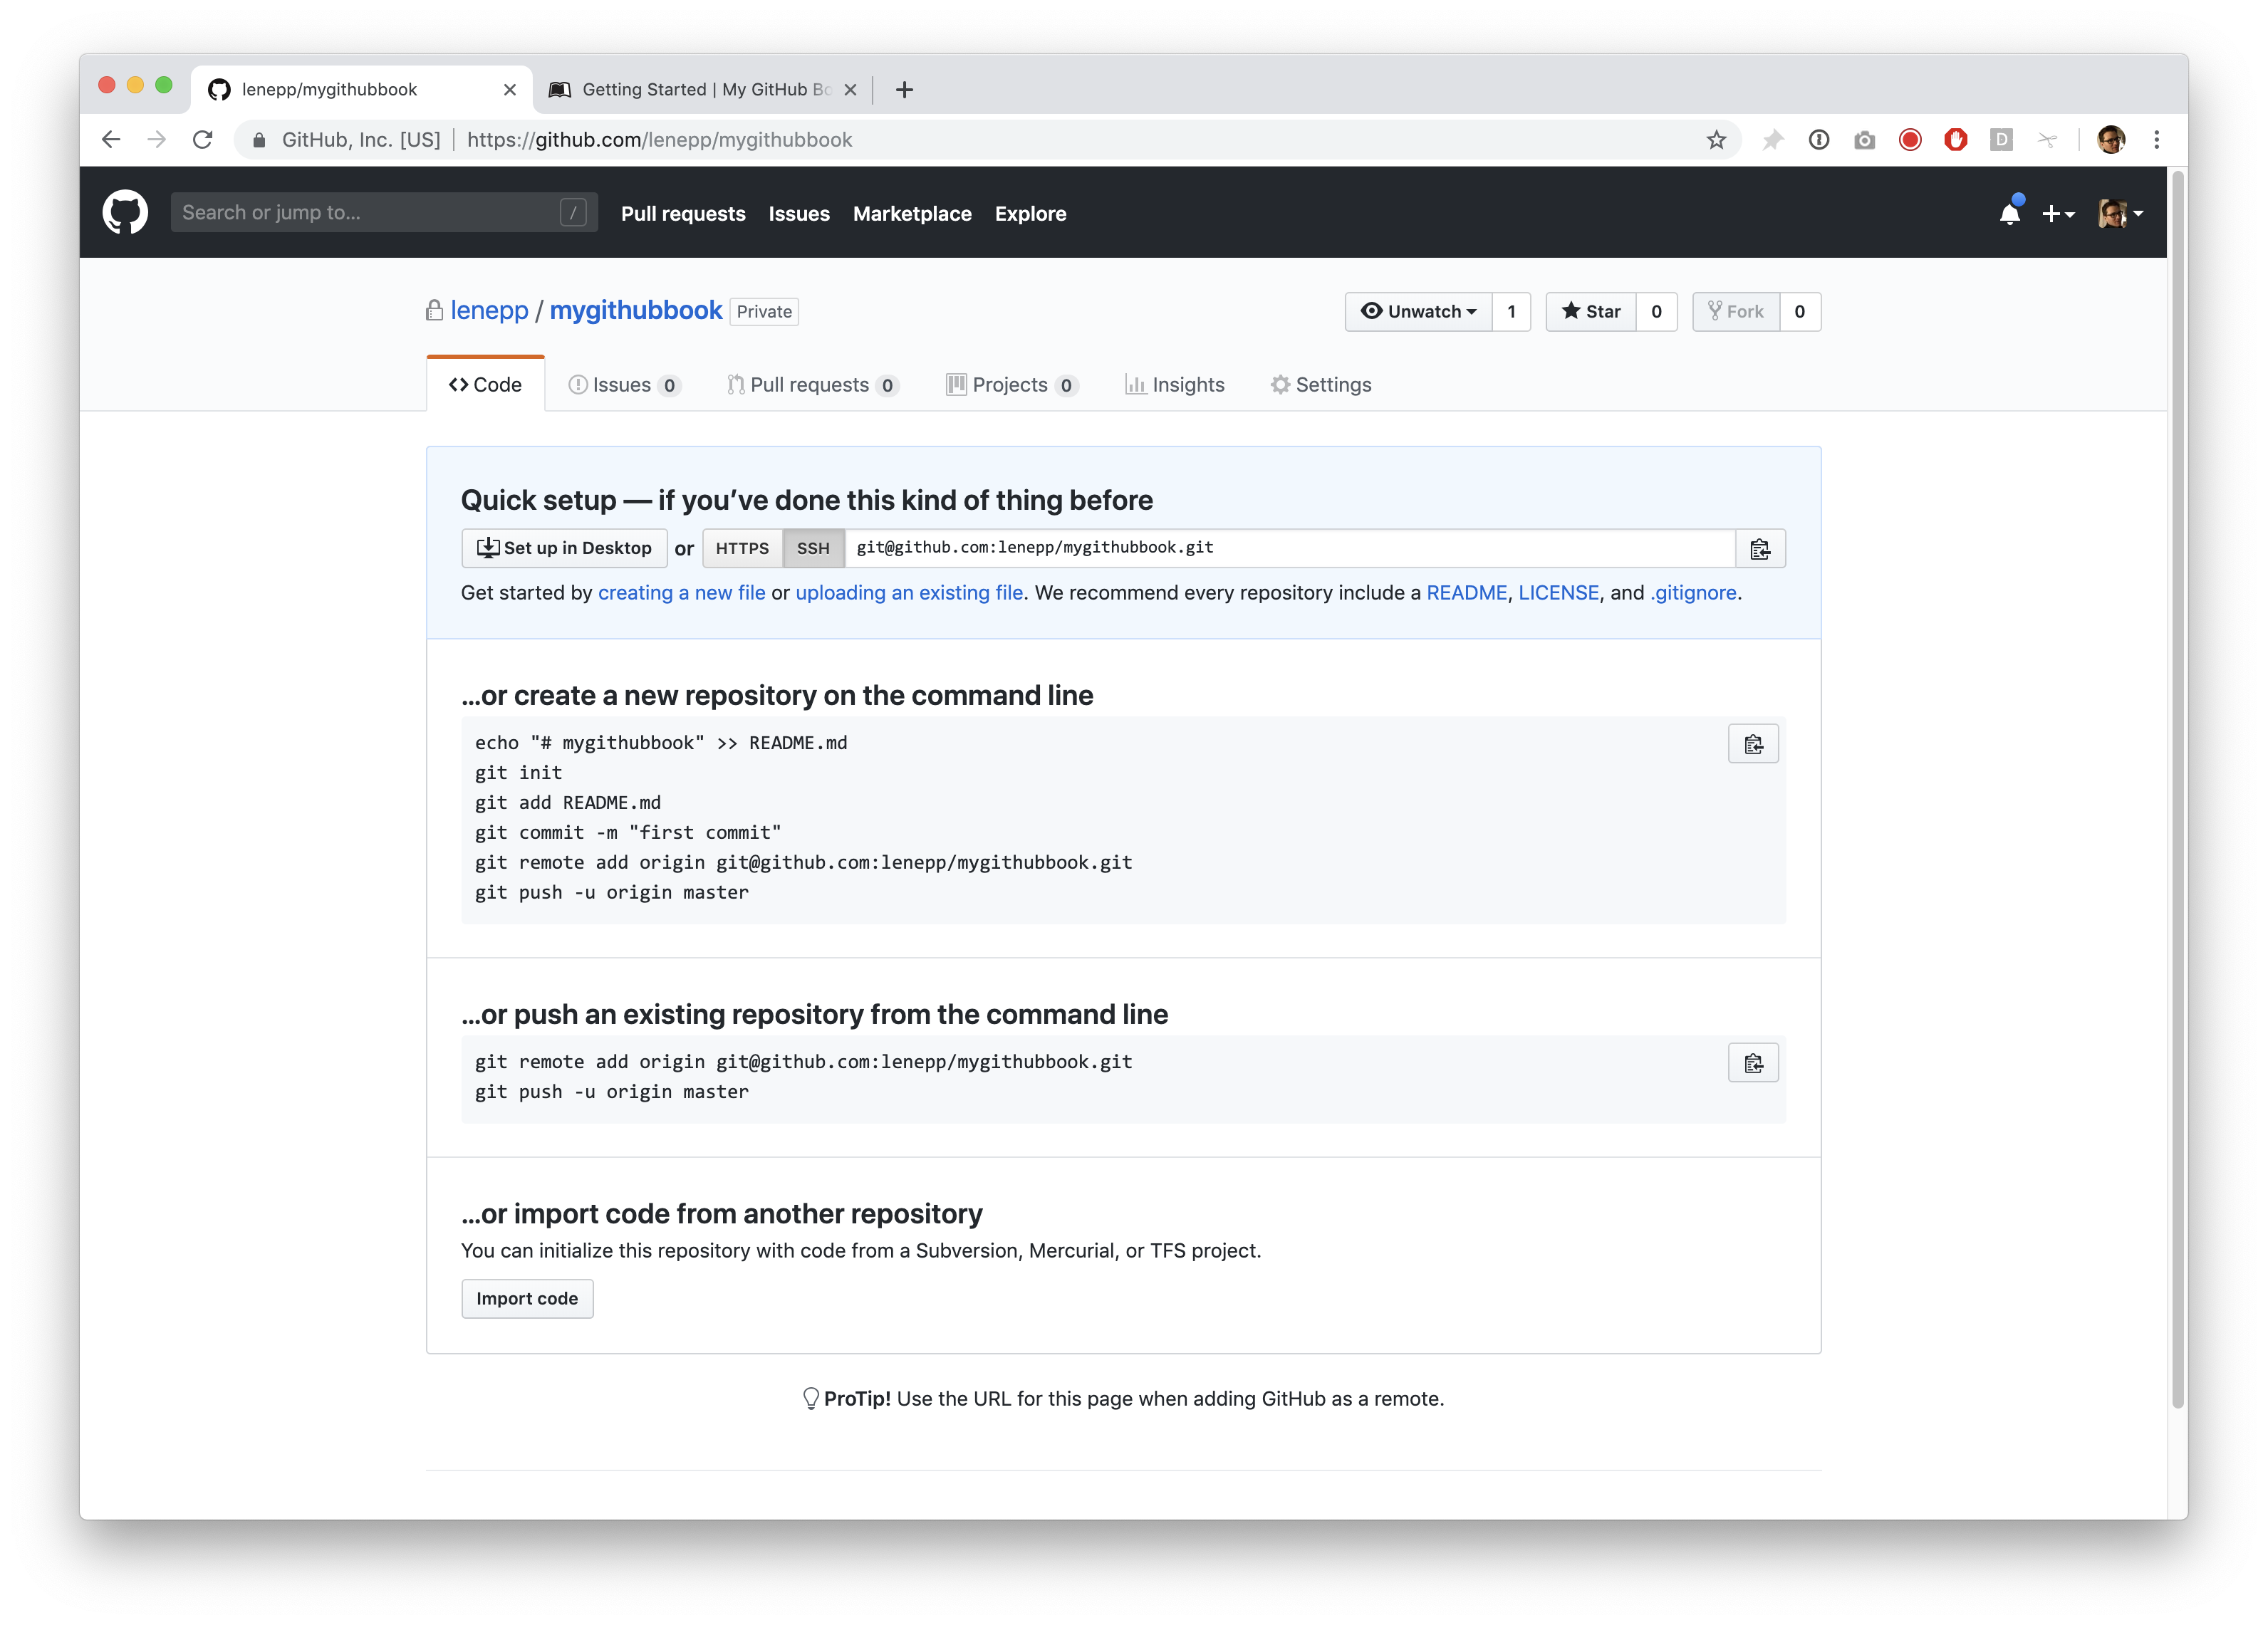Reload the page with the refresh icon
This screenshot has width=2268, height=1625.
pyautogui.click(x=203, y=140)
